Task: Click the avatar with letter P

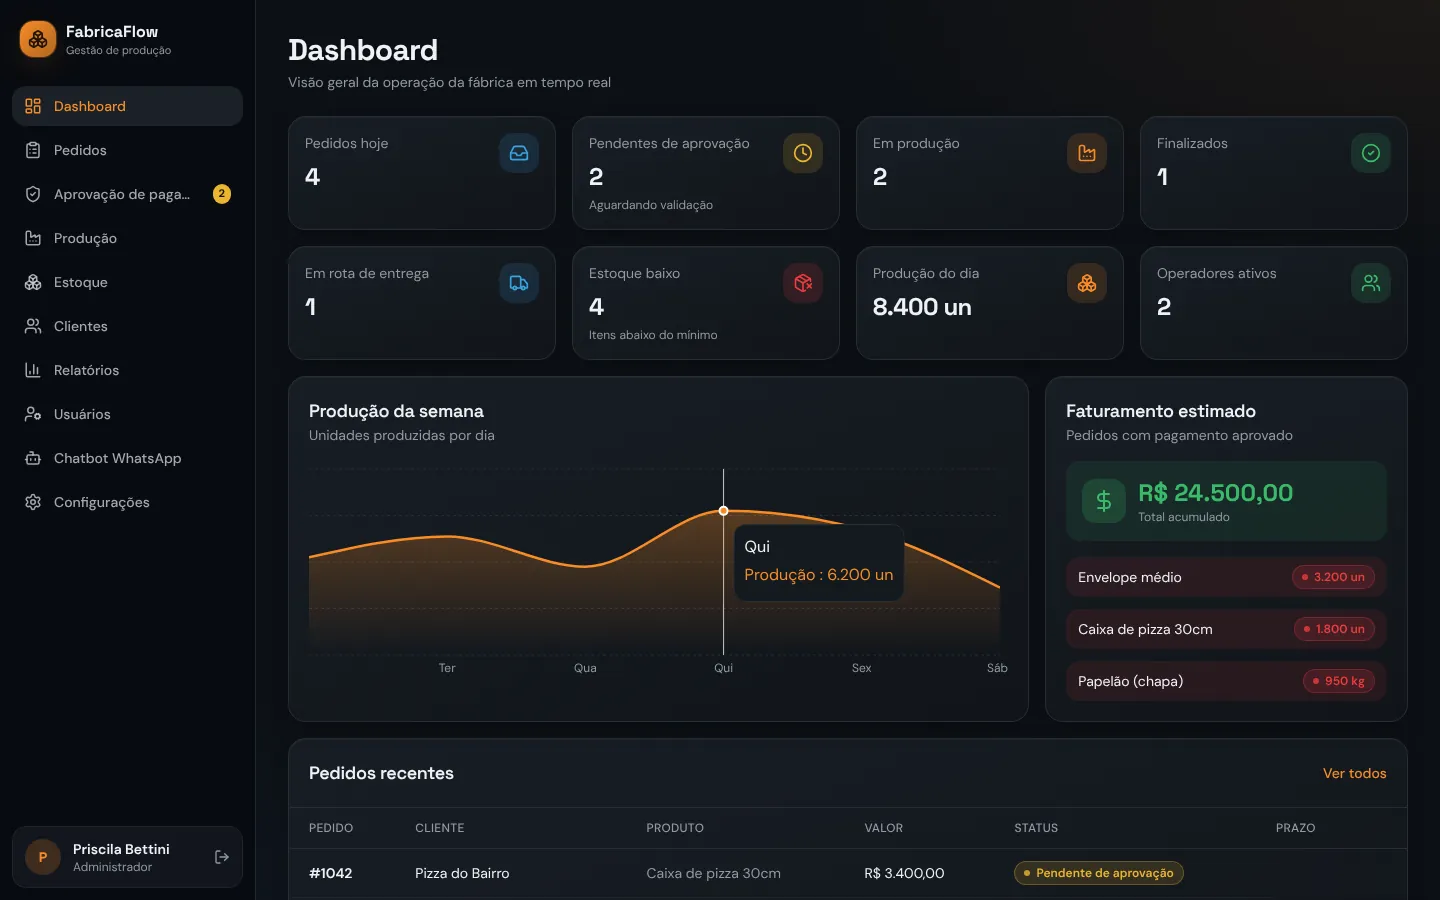Action: pos(43,857)
